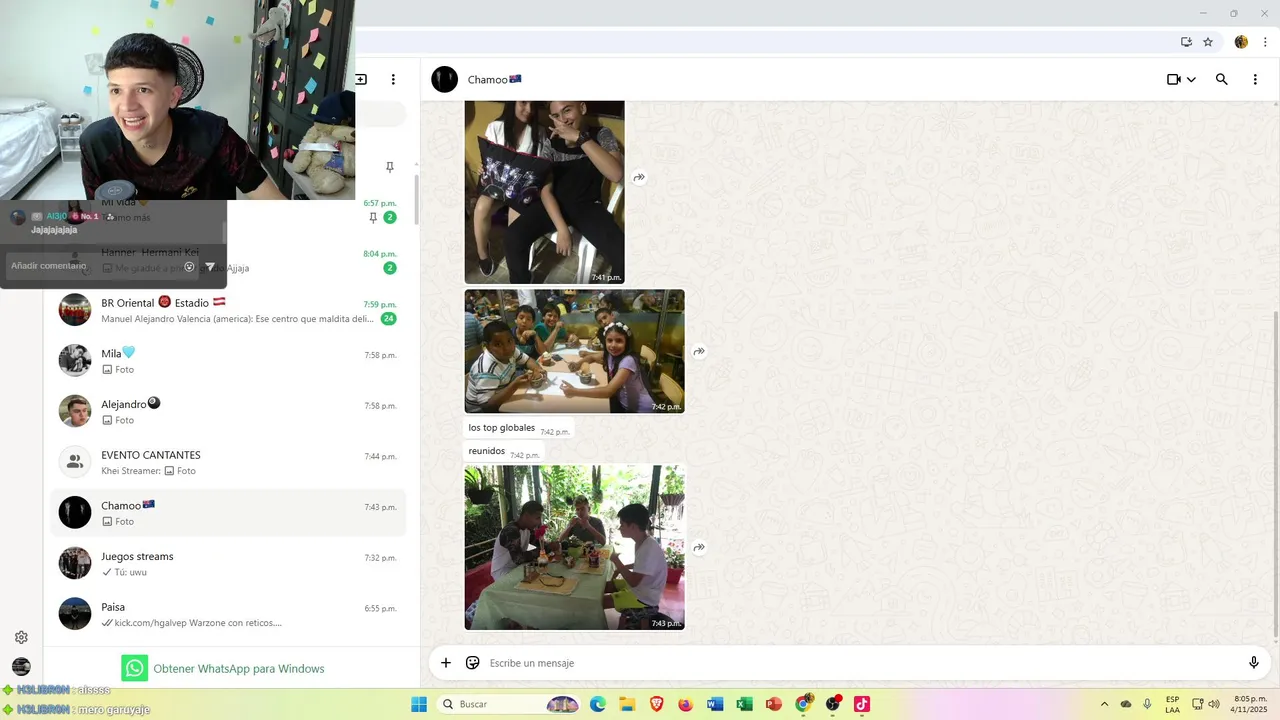This screenshot has height=720, width=1280.
Task: Click the taskbar Buscar search box
Action: [x=510, y=704]
